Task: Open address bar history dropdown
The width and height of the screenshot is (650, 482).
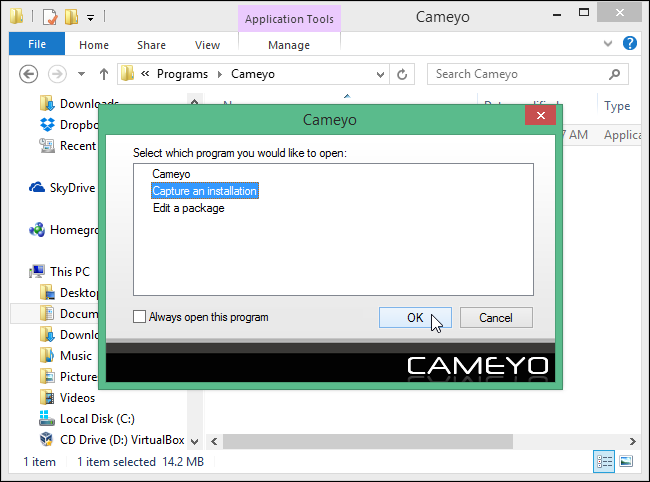Action: click(380, 75)
